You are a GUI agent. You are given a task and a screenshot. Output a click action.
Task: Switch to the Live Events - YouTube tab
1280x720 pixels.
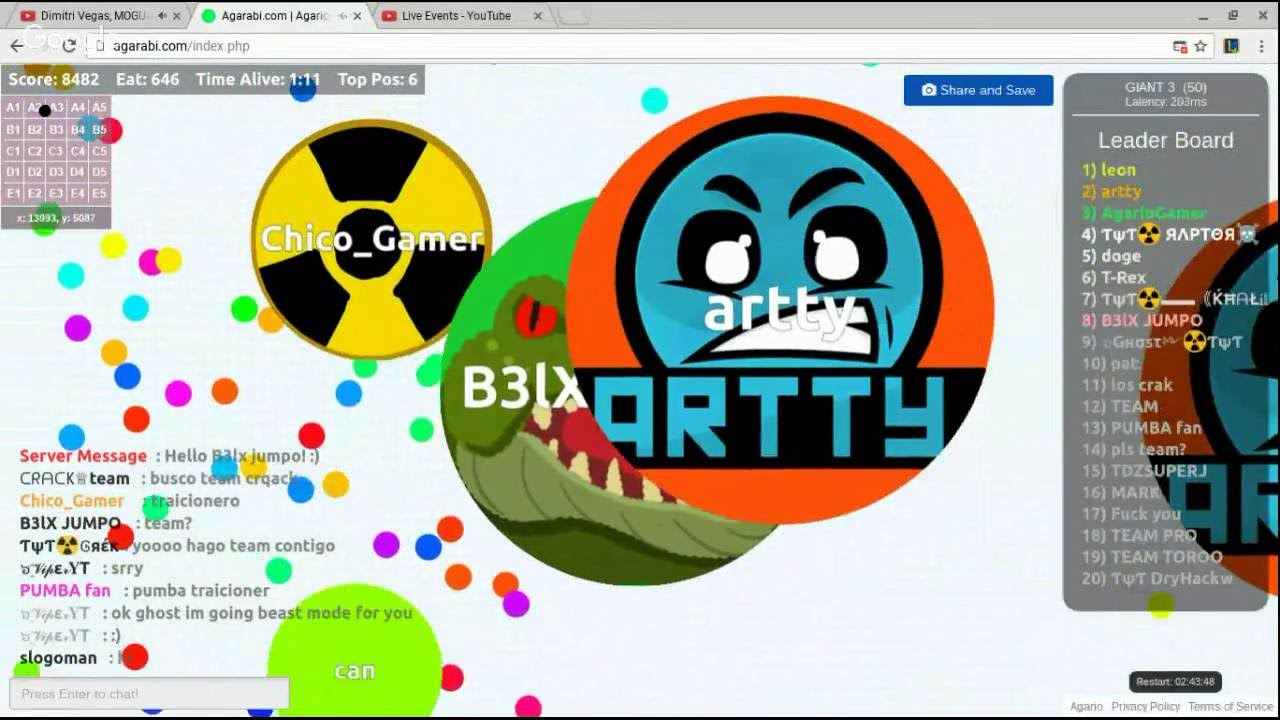click(456, 16)
